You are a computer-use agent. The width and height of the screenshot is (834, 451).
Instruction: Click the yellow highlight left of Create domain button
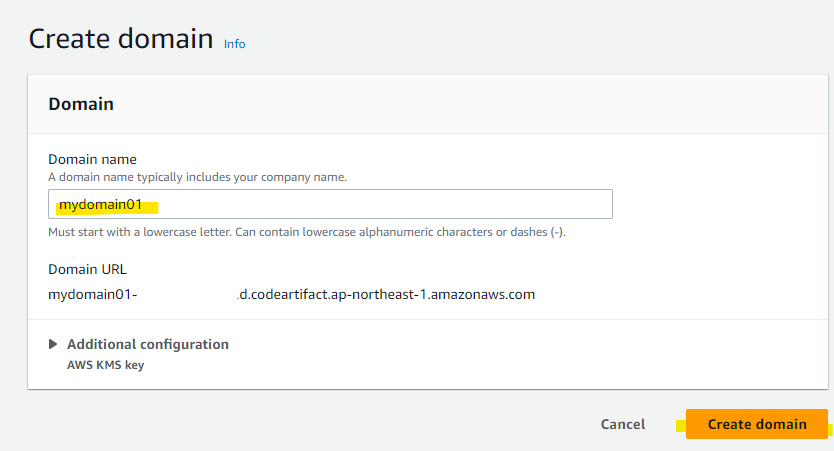click(x=681, y=425)
